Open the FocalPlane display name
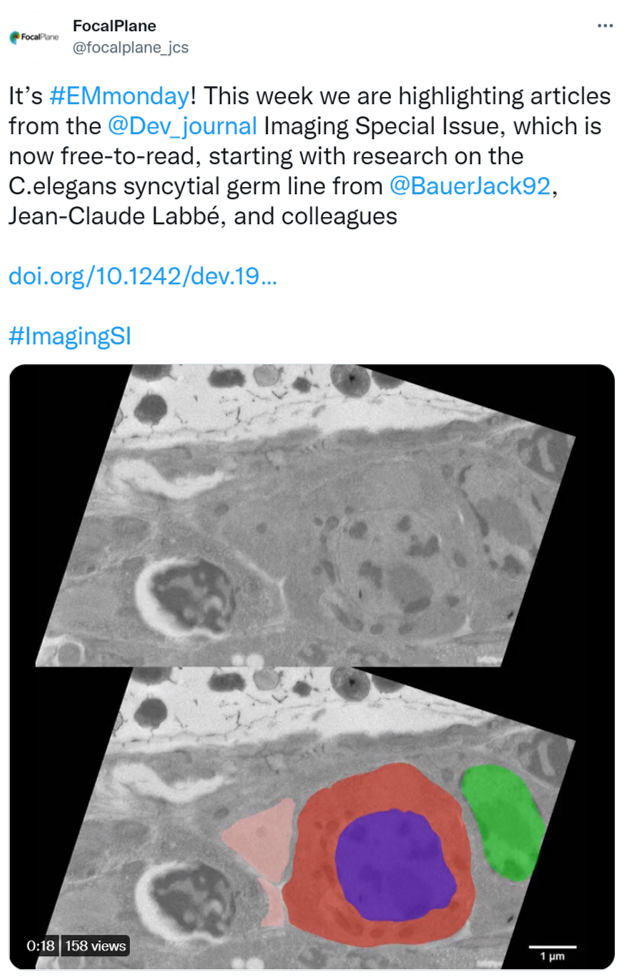Screen dimensions: 625x978 114,26
